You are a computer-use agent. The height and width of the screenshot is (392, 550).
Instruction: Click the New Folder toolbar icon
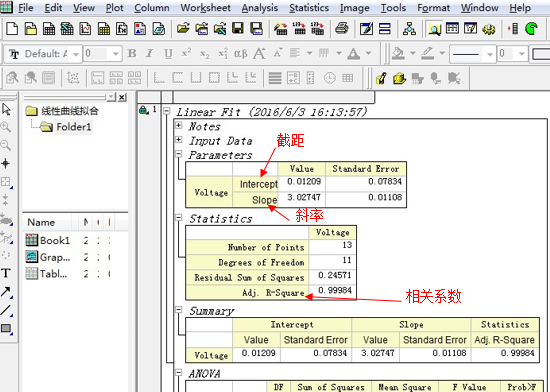(x=31, y=29)
